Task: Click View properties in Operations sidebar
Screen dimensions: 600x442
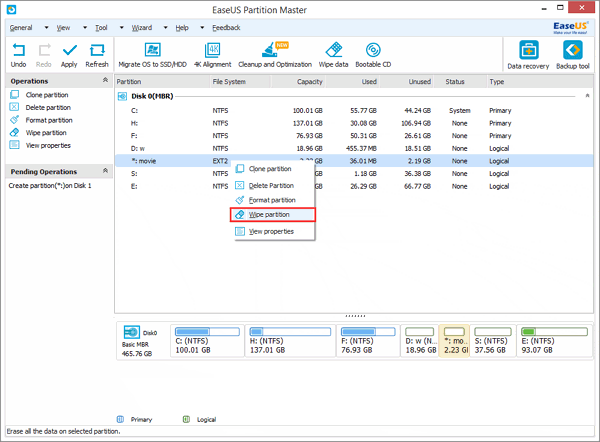Action: 48,145
